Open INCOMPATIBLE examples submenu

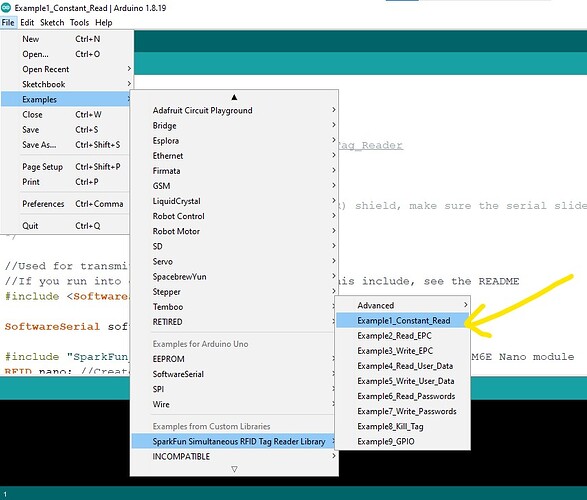[x=234, y=456]
